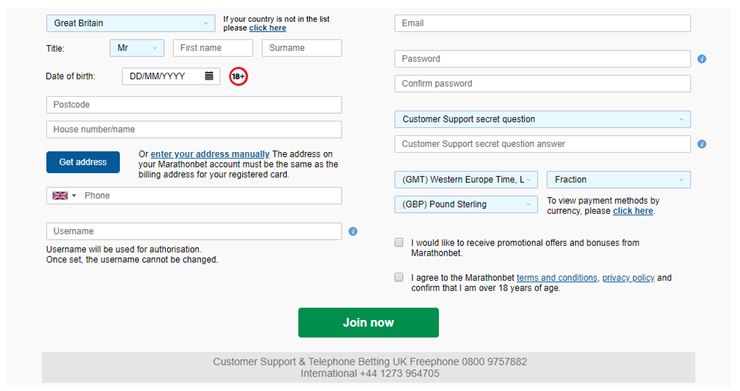
Task: Open the Great Britain country dropdown
Action: coord(130,23)
